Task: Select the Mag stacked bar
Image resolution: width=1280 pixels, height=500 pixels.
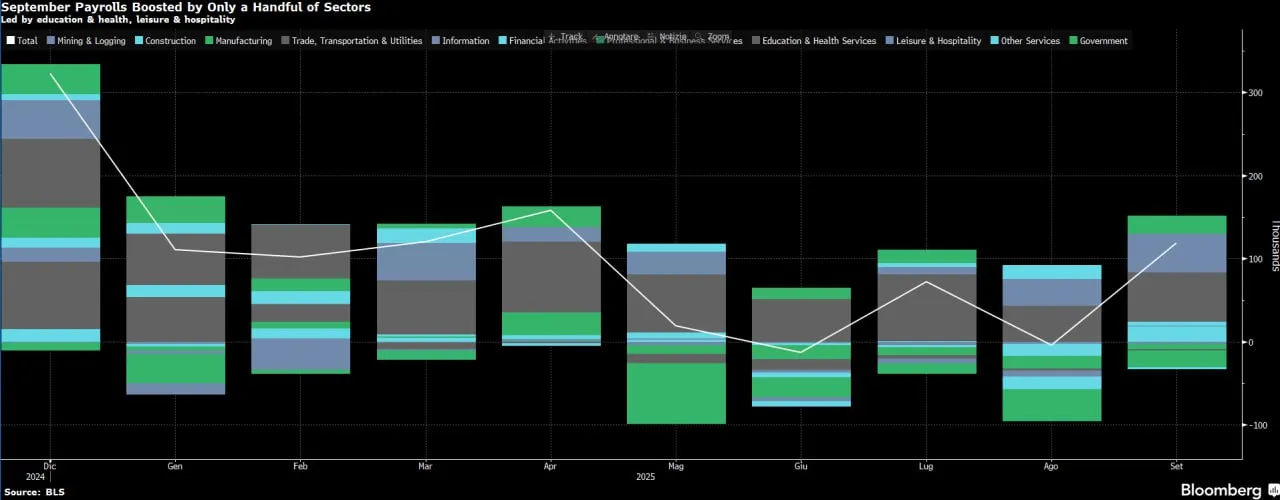Action: [x=676, y=333]
